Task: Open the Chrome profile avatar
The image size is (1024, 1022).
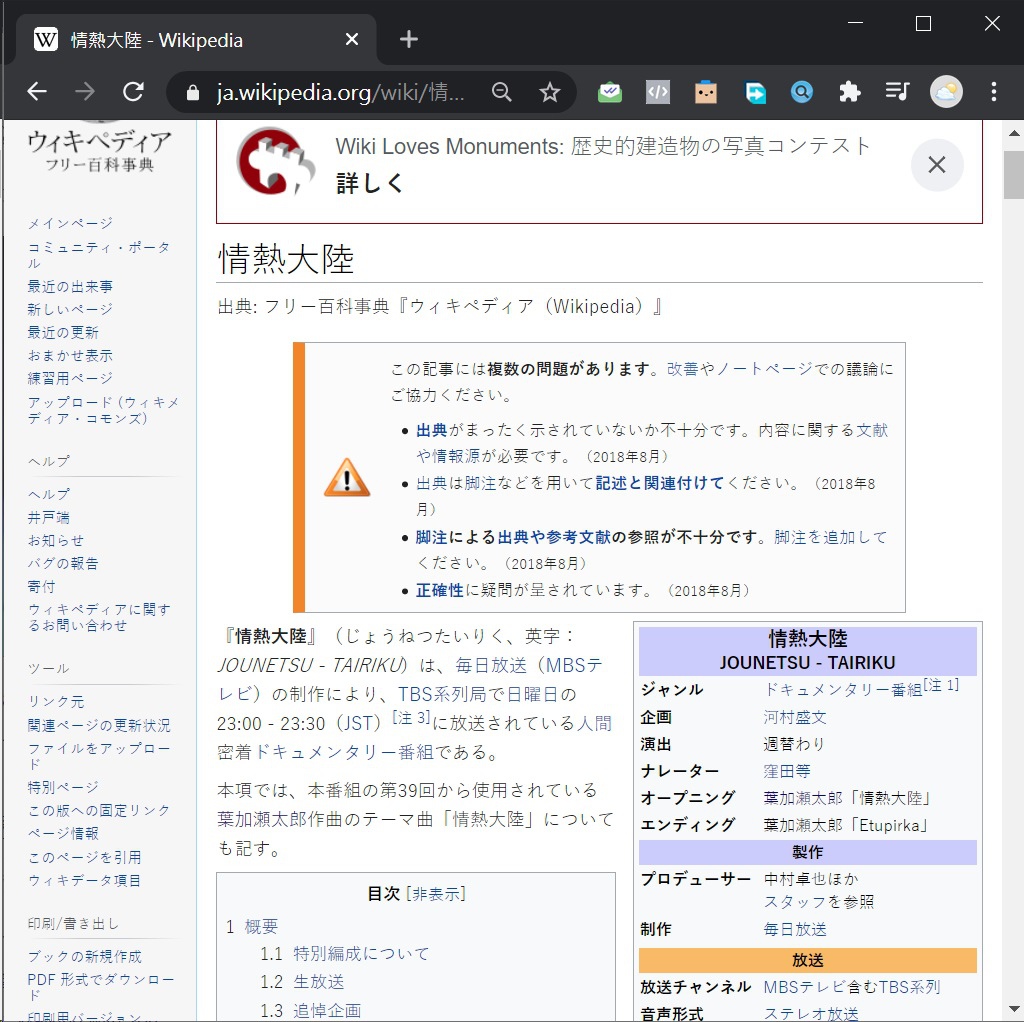Action: (x=946, y=92)
